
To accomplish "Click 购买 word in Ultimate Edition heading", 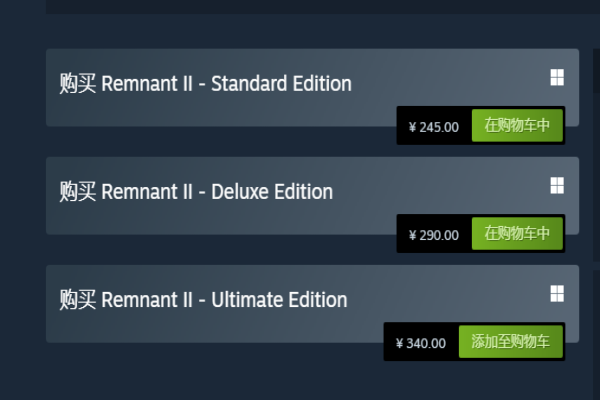I will [x=78, y=300].
